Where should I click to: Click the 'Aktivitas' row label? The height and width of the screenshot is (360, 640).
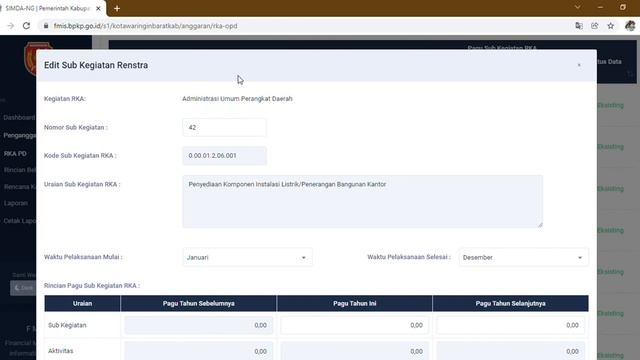pyautogui.click(x=60, y=351)
